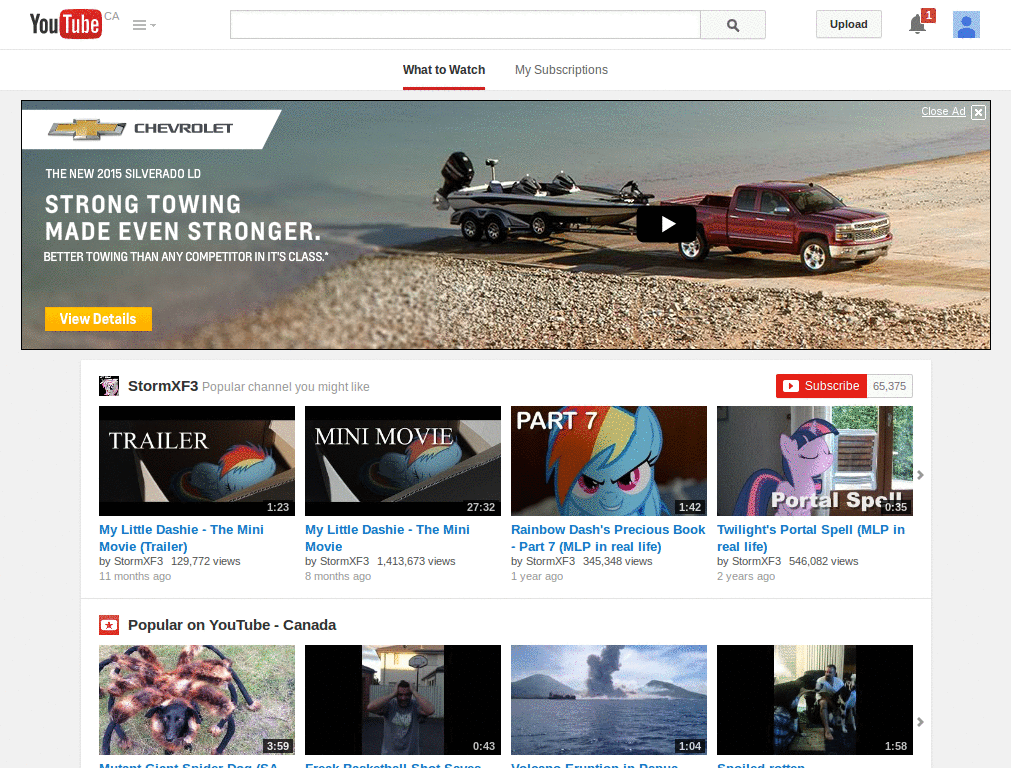
Task: Focus the YouTube search input field
Action: click(x=465, y=25)
